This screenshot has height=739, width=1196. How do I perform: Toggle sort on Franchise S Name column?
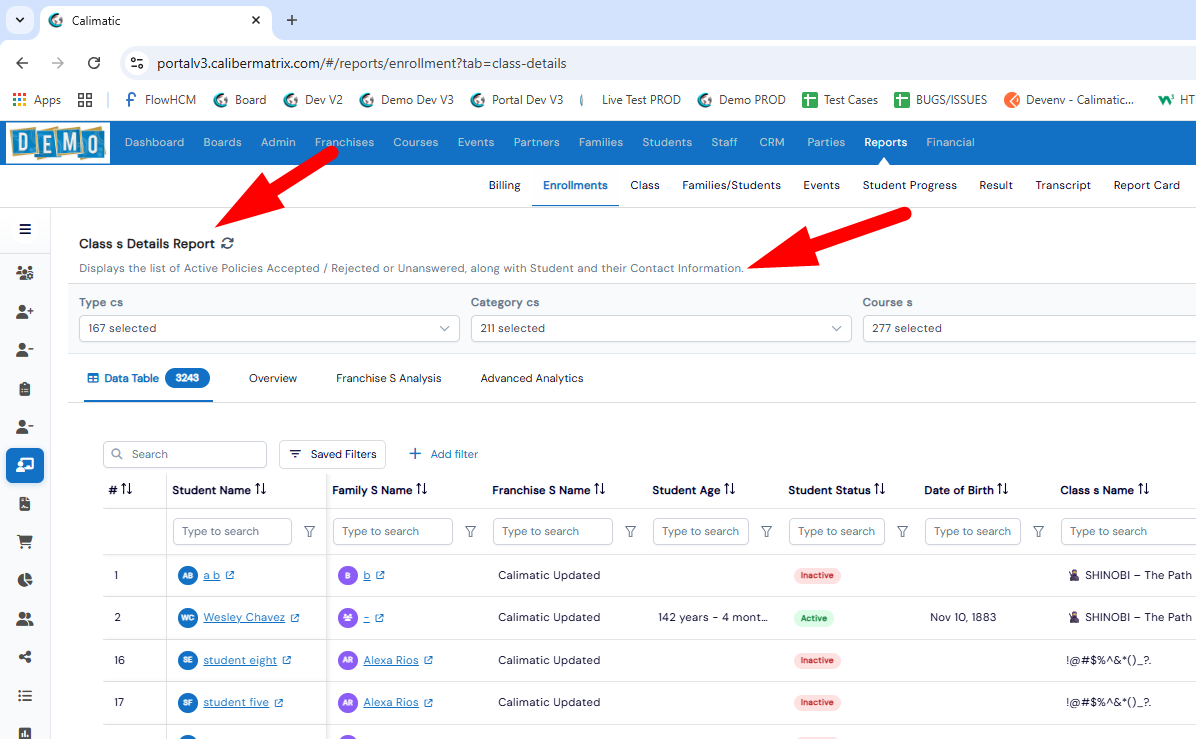click(600, 490)
